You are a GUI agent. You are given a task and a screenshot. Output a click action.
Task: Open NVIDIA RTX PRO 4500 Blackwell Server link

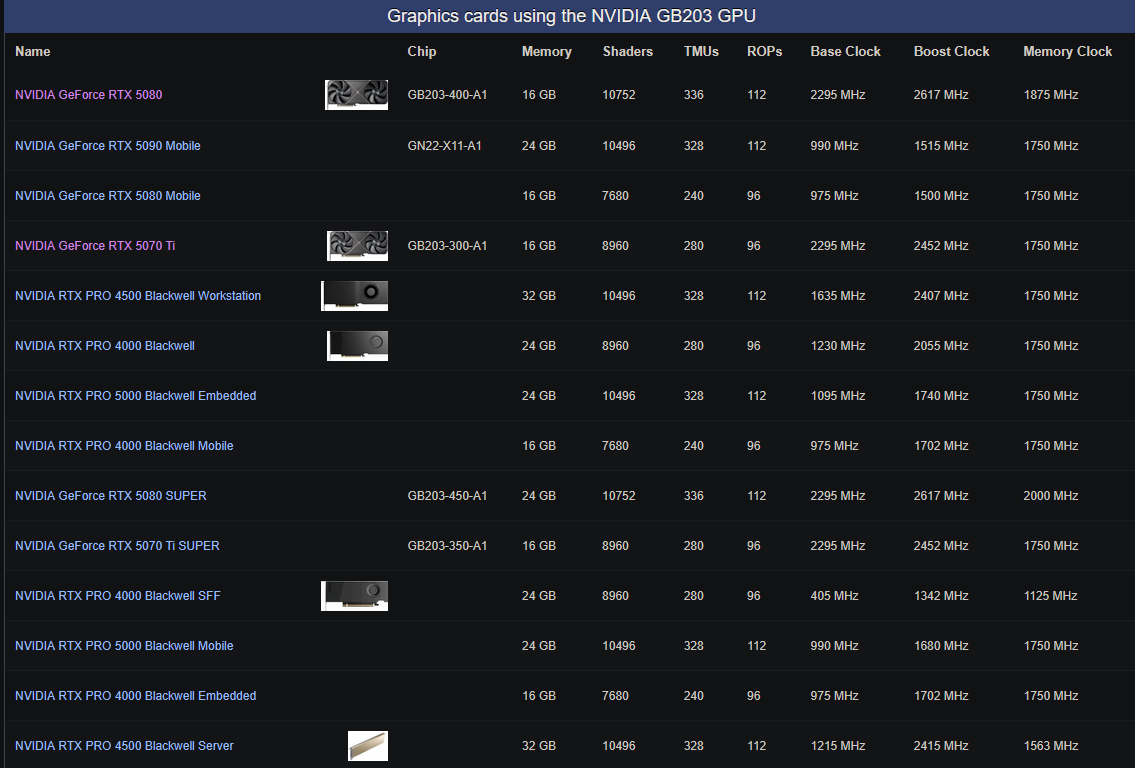(x=124, y=745)
